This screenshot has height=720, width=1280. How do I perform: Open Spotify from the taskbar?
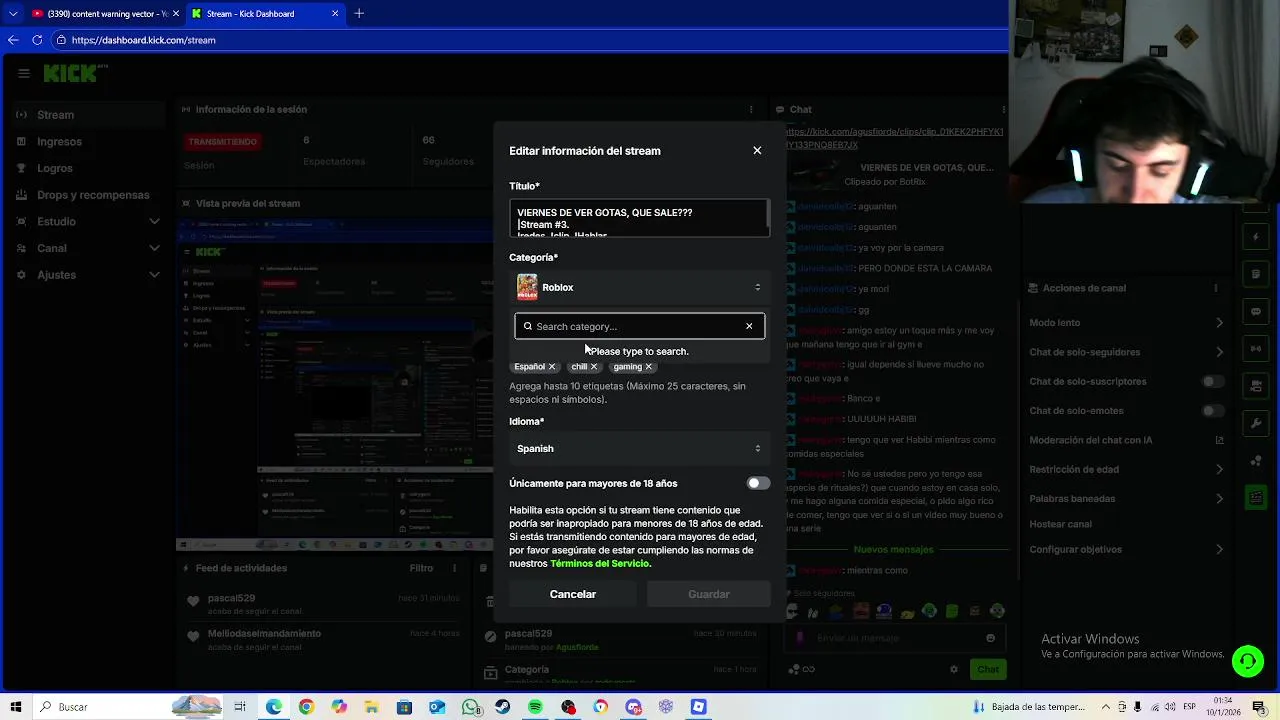point(535,707)
